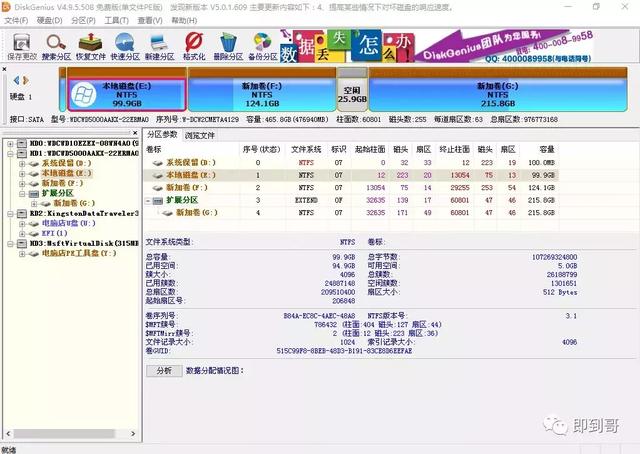Viewport: 640px width, 454px height.
Task: Collapse the HD3:MsftVirtualDisk tree node
Action: (x=10, y=244)
